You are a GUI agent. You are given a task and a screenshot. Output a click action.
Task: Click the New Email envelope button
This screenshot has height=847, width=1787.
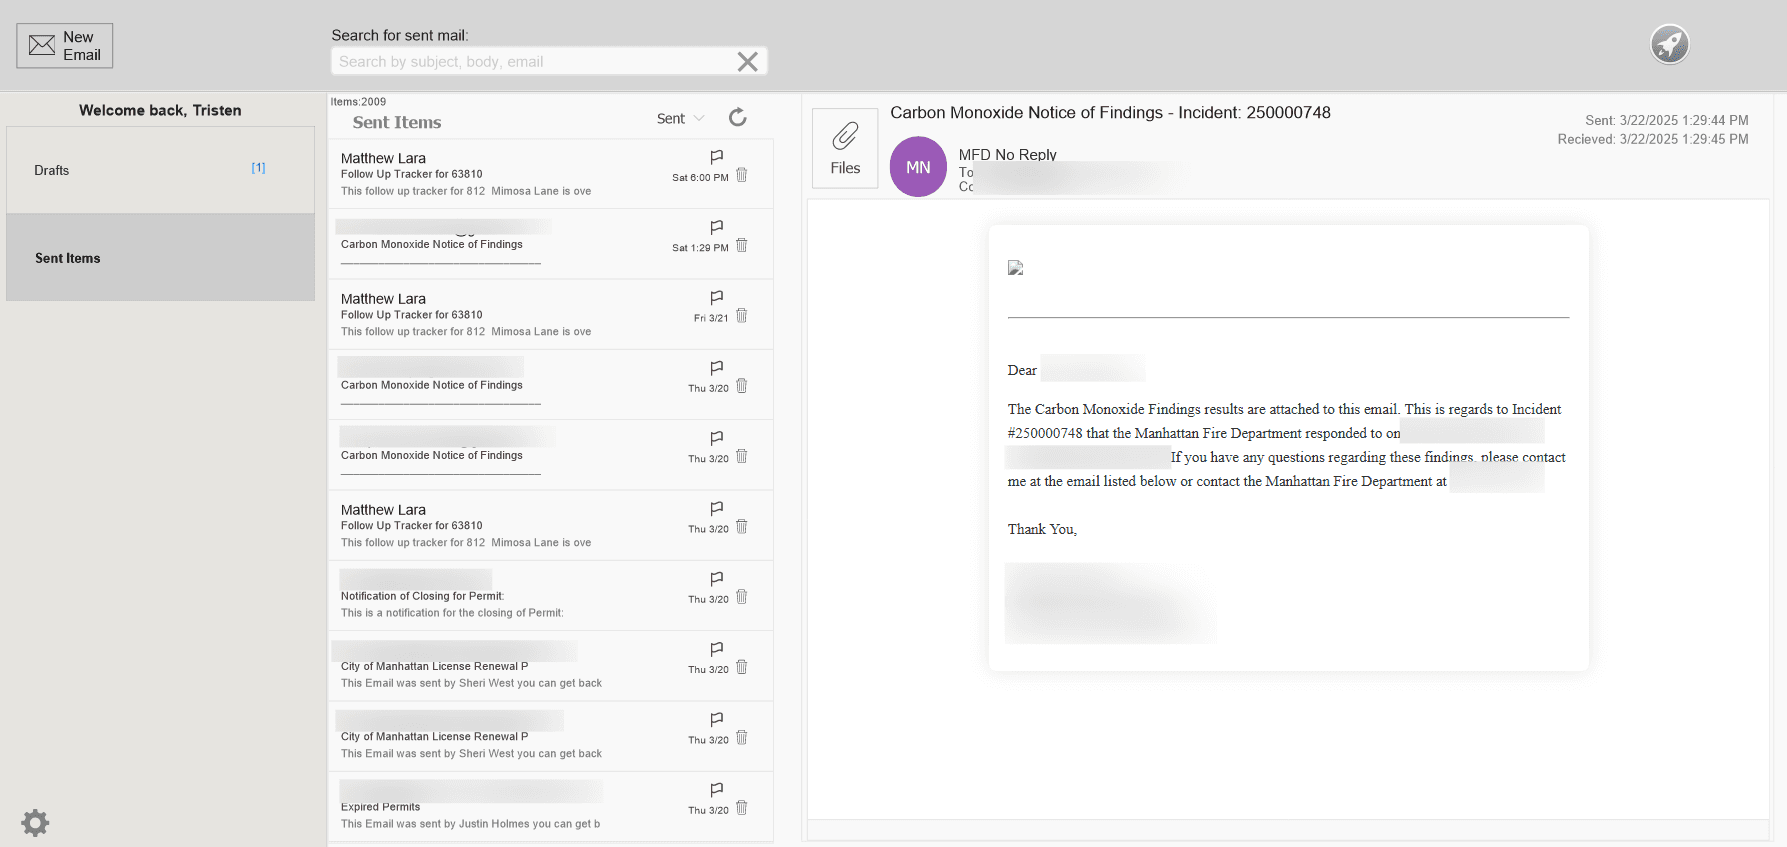point(65,46)
